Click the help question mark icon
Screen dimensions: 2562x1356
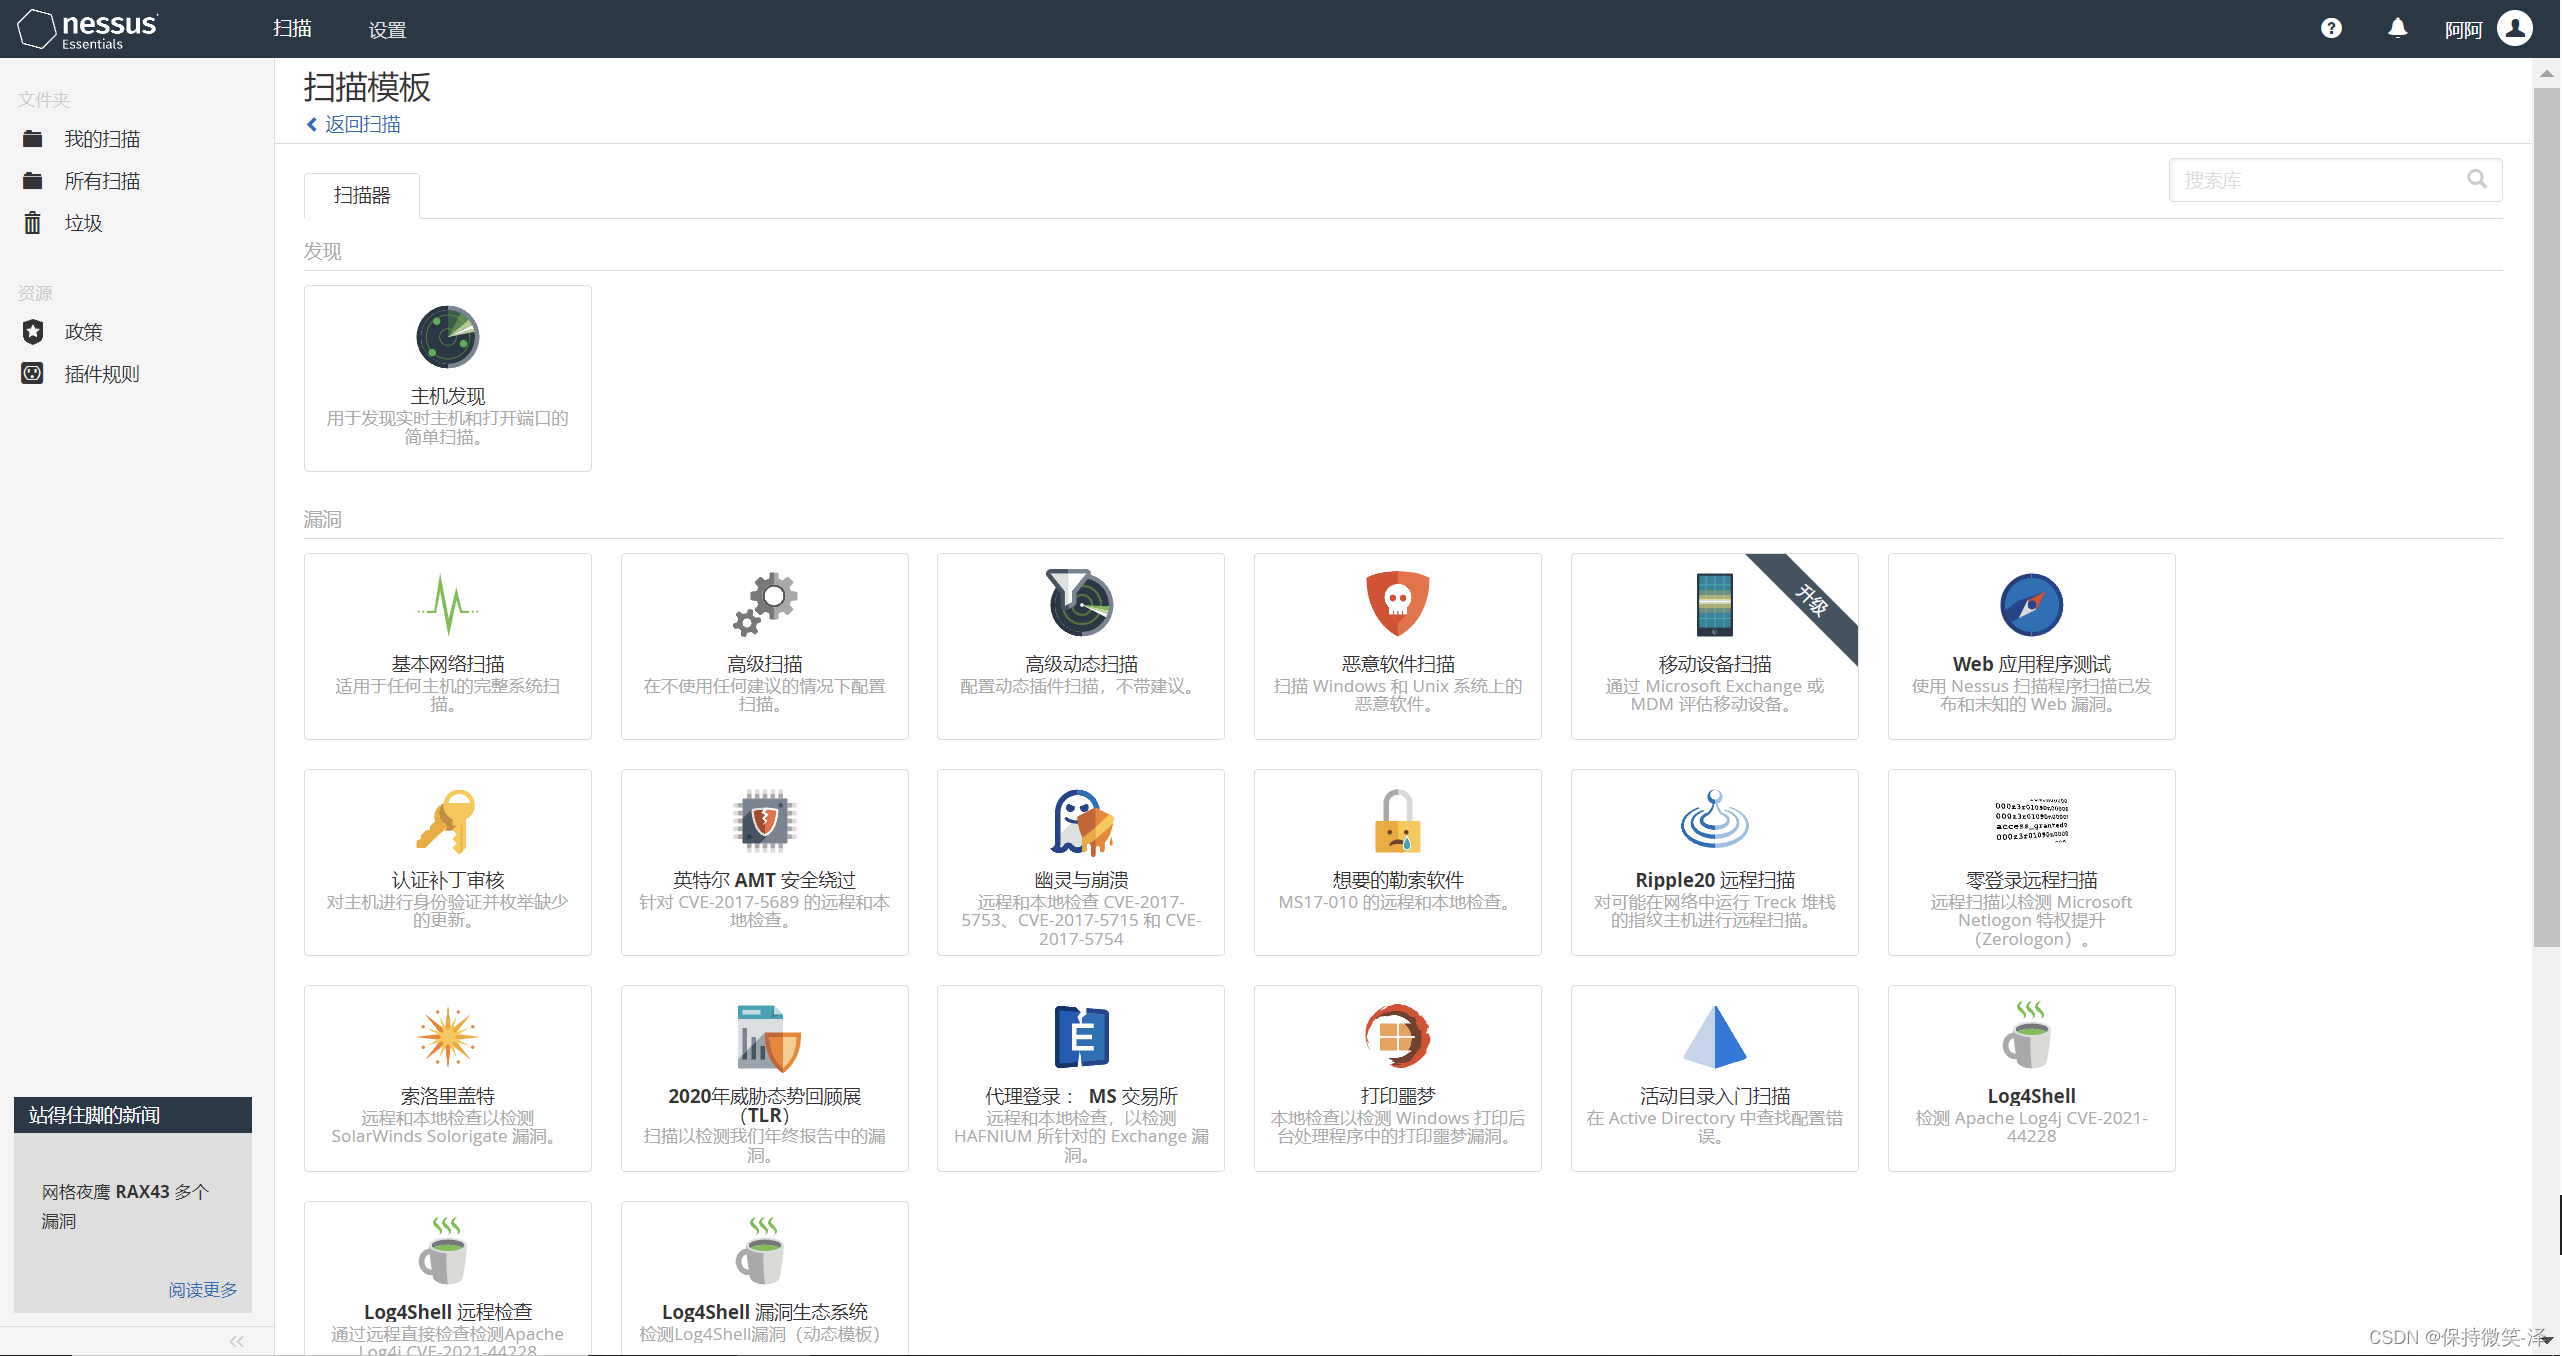coord(2331,28)
